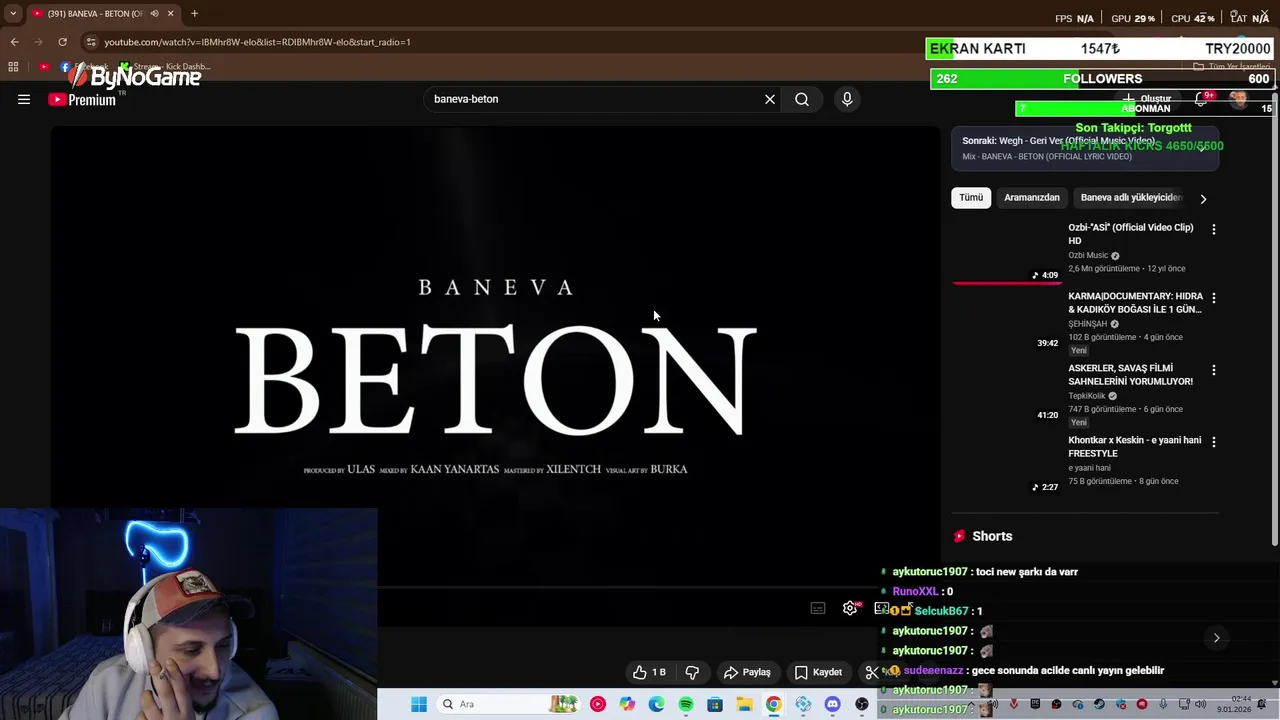Close the BANEVA - BETON tab
Screen dimensions: 1280x720
(170, 13)
